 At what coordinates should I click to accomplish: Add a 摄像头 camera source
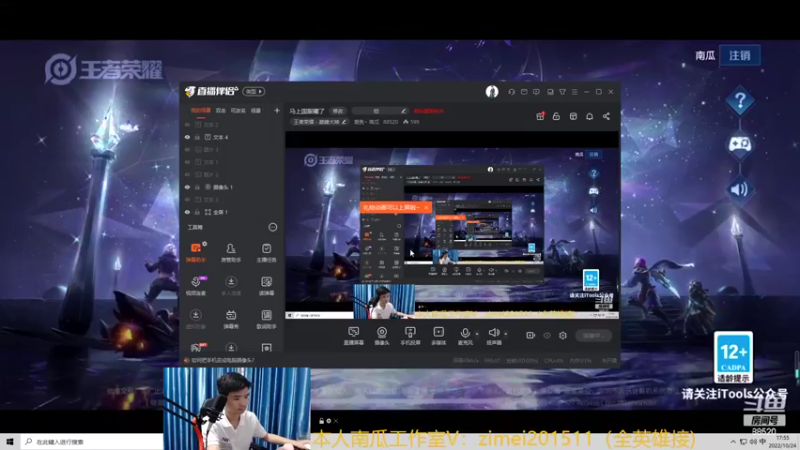pyautogui.click(x=382, y=336)
